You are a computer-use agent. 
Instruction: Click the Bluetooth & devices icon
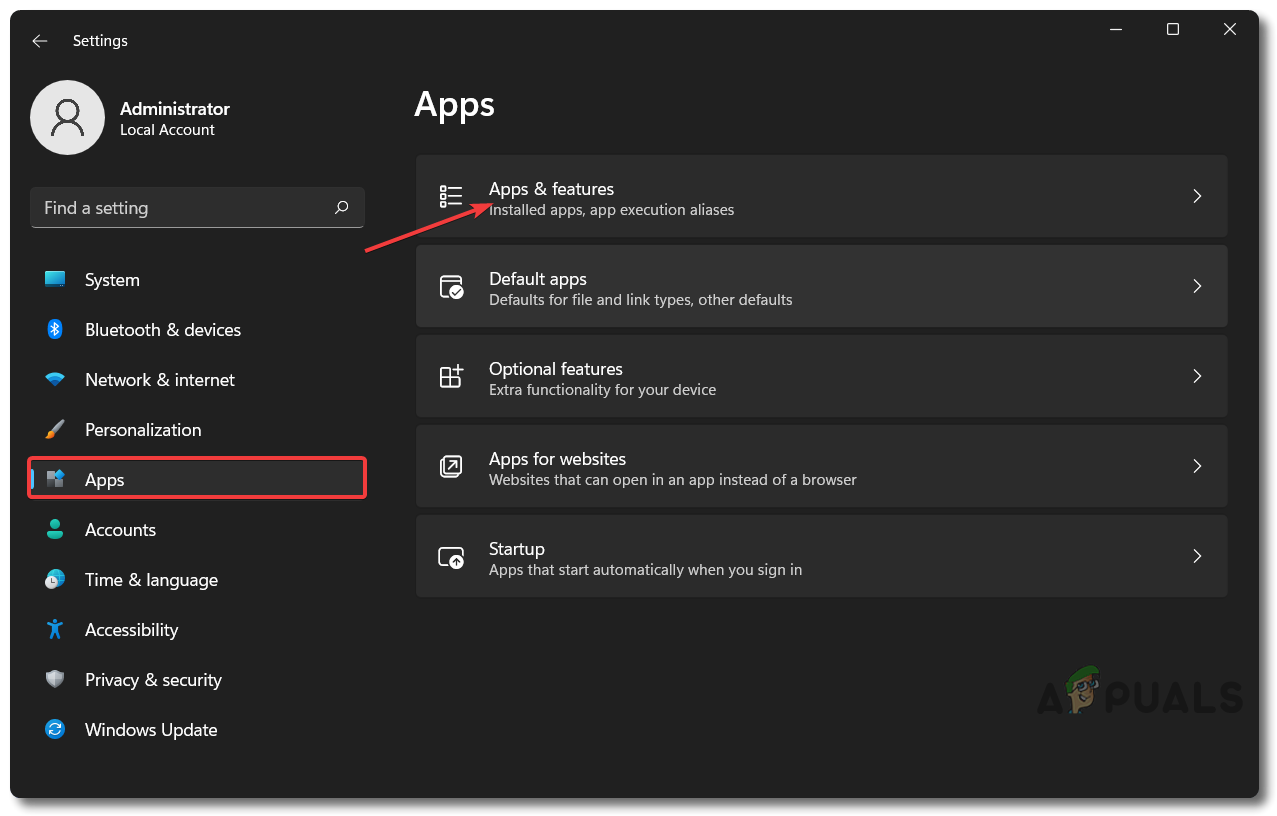(55, 330)
